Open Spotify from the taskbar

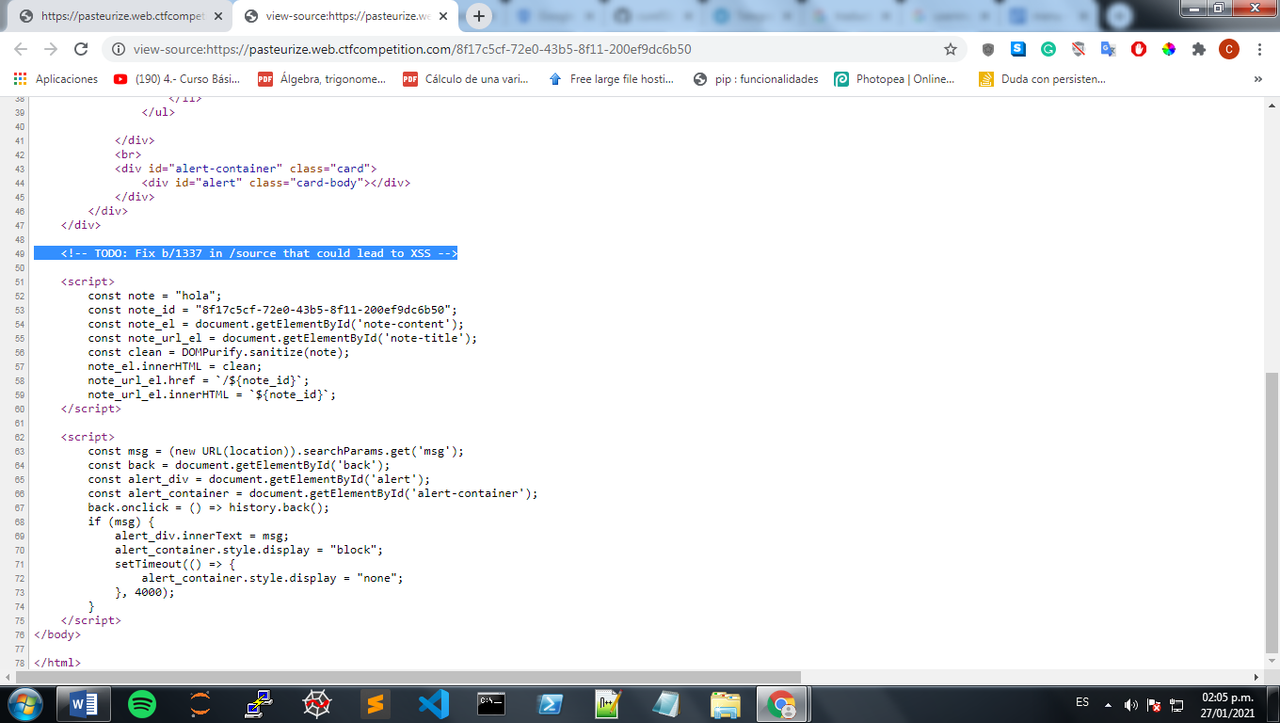tap(143, 704)
